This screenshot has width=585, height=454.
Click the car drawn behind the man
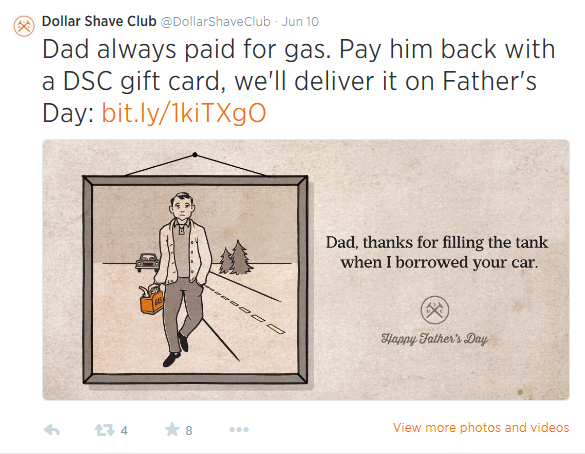tap(147, 262)
